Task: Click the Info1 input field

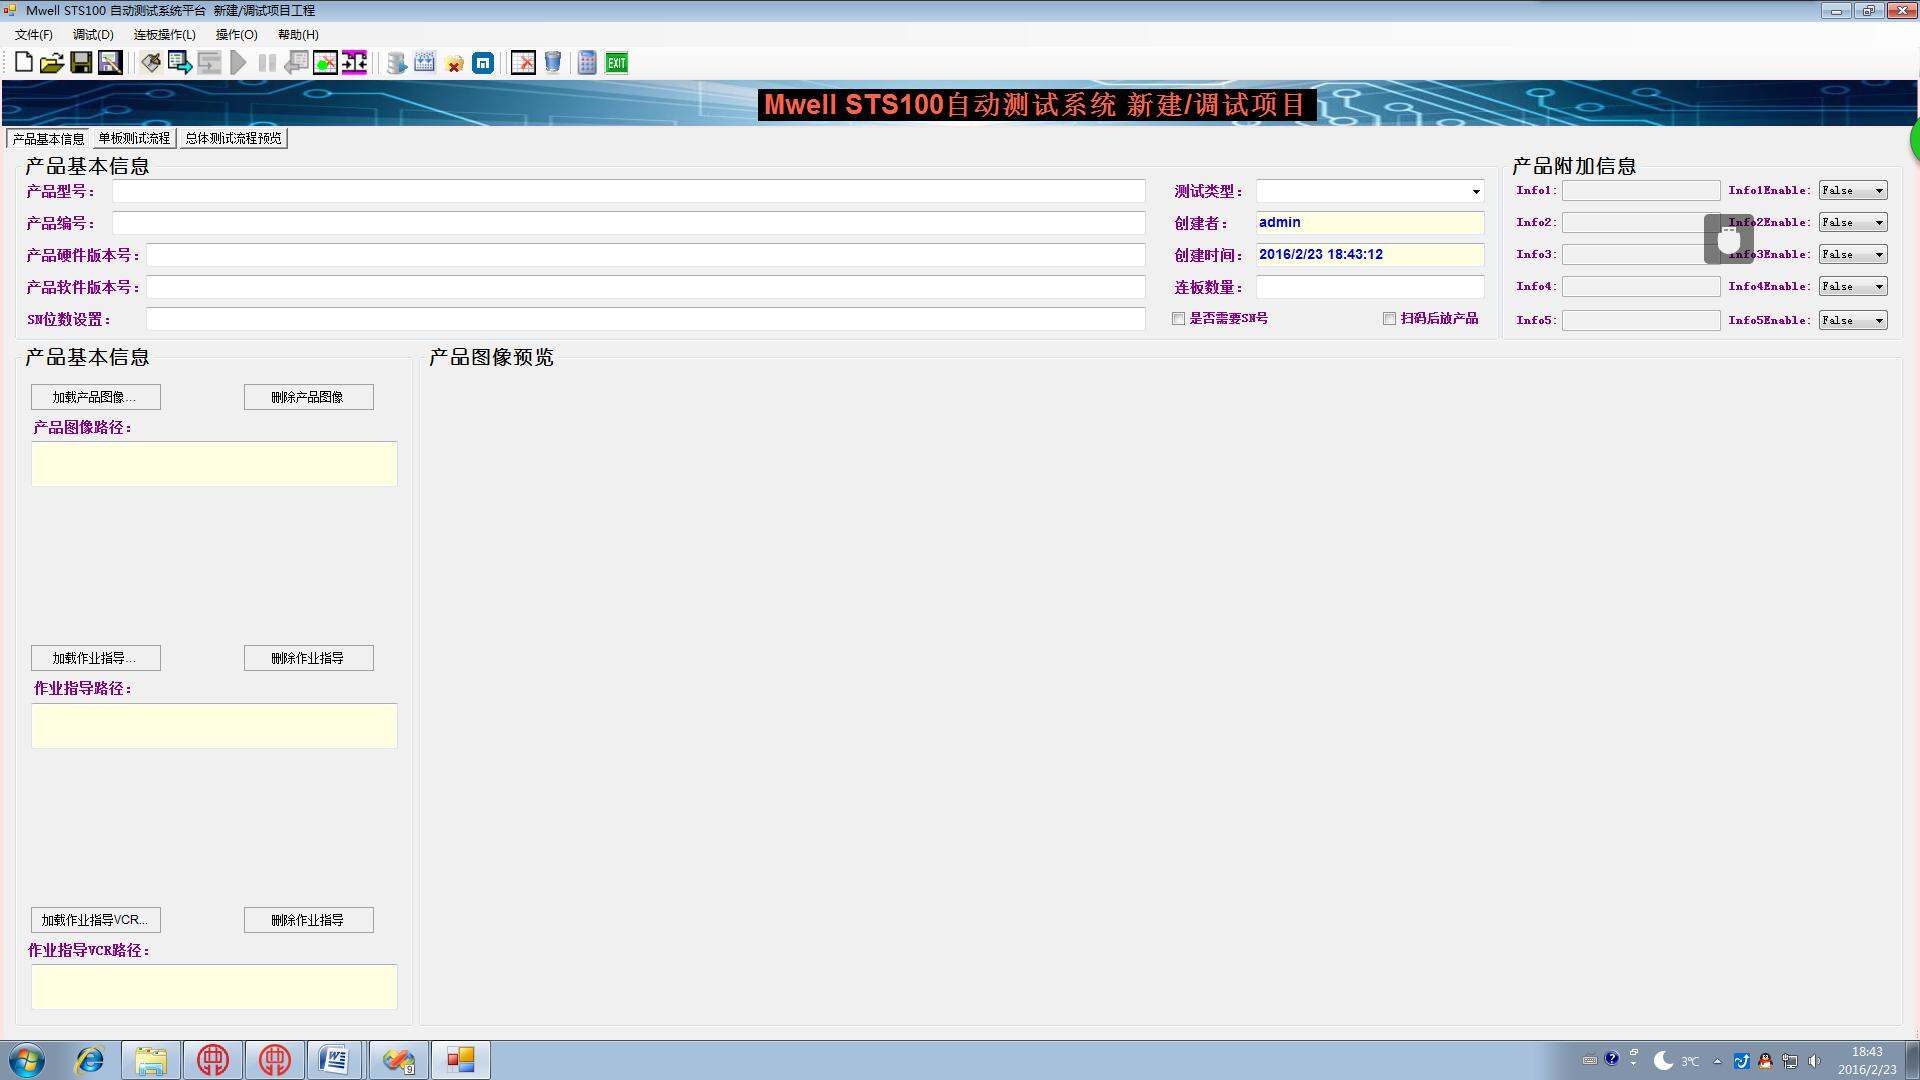Action: point(1641,191)
